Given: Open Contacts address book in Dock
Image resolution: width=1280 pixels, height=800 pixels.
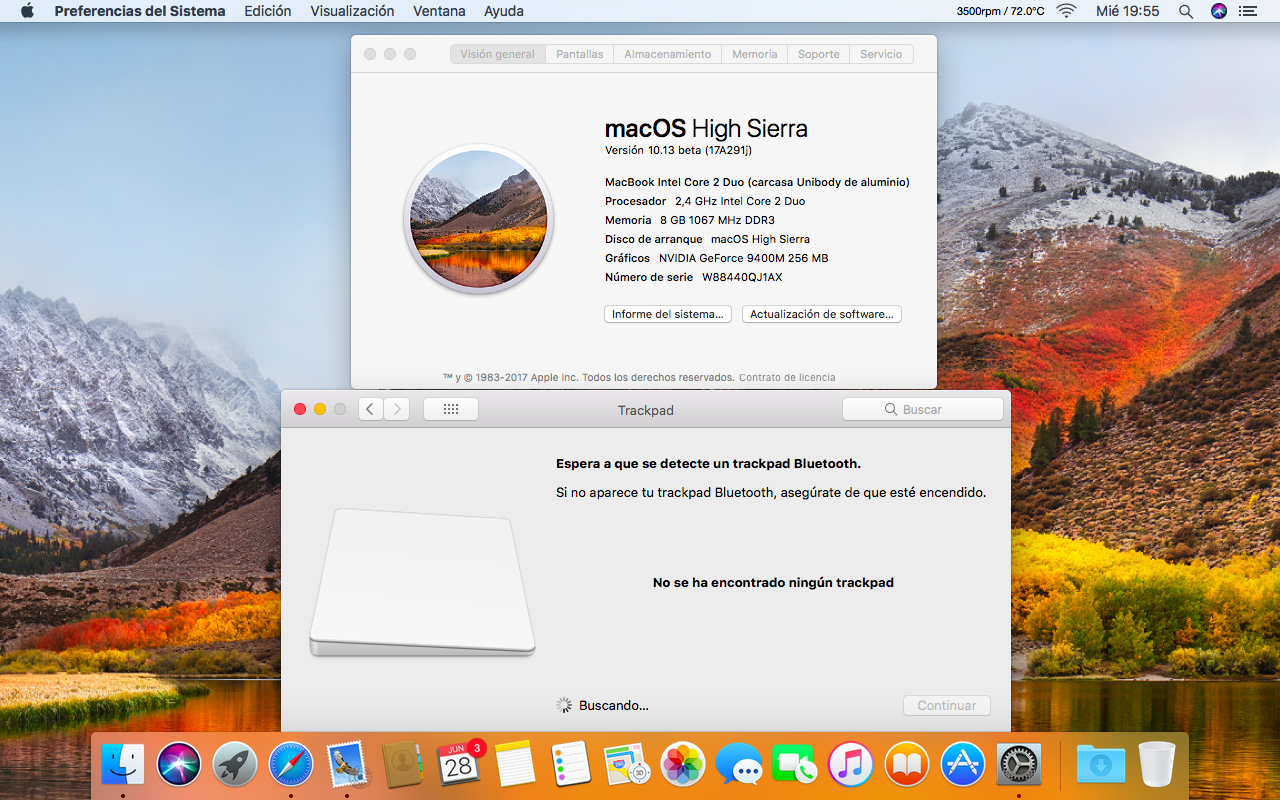Looking at the screenshot, I should (x=403, y=765).
